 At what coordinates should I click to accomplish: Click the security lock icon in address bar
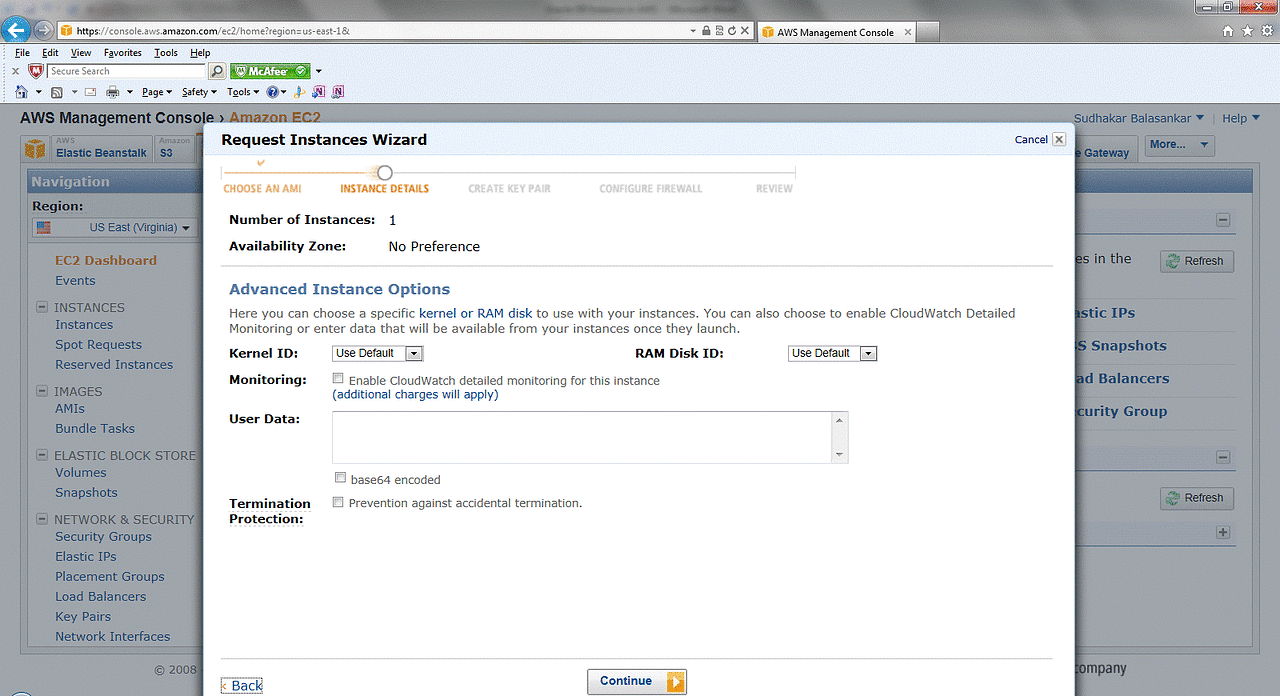(707, 31)
